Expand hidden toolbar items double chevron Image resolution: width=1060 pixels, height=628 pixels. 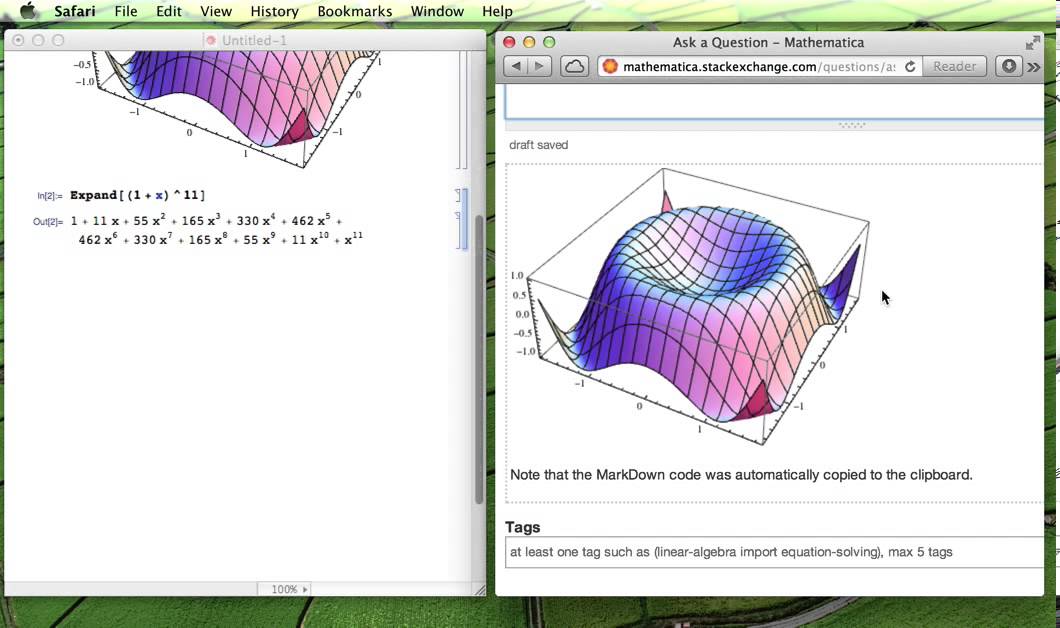1034,67
